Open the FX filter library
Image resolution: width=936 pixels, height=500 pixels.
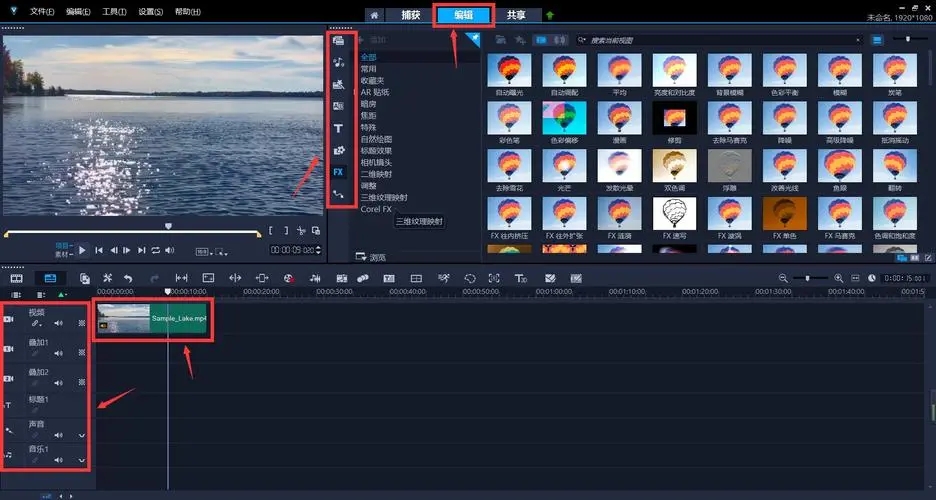[x=338, y=172]
